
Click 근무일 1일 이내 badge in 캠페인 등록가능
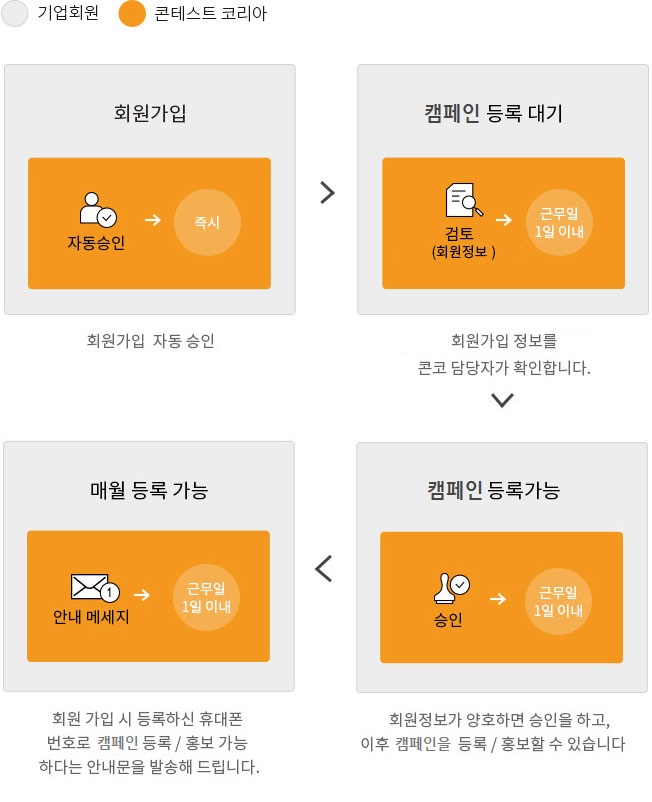point(558,602)
